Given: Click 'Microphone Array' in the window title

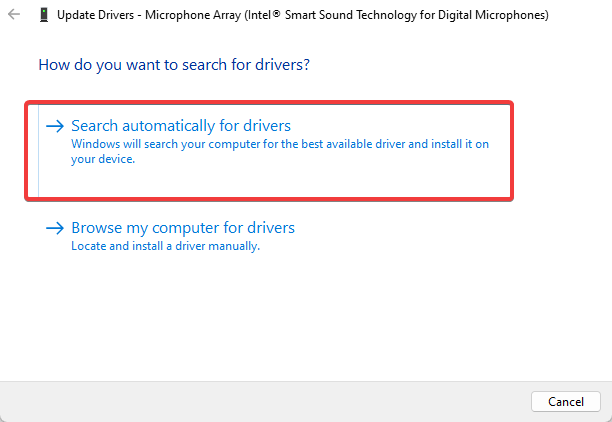Looking at the screenshot, I should point(193,15).
